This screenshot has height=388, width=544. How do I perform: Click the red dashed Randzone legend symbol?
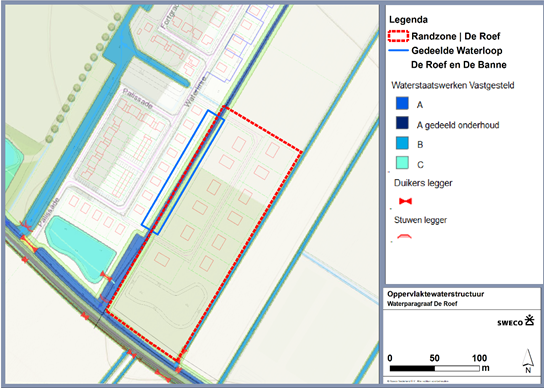coord(398,36)
